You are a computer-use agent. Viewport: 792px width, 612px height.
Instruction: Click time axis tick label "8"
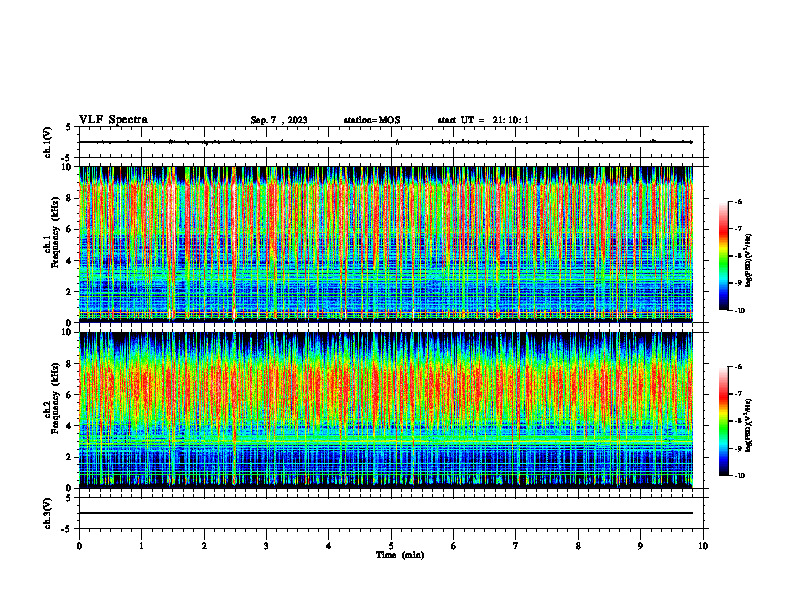point(578,546)
